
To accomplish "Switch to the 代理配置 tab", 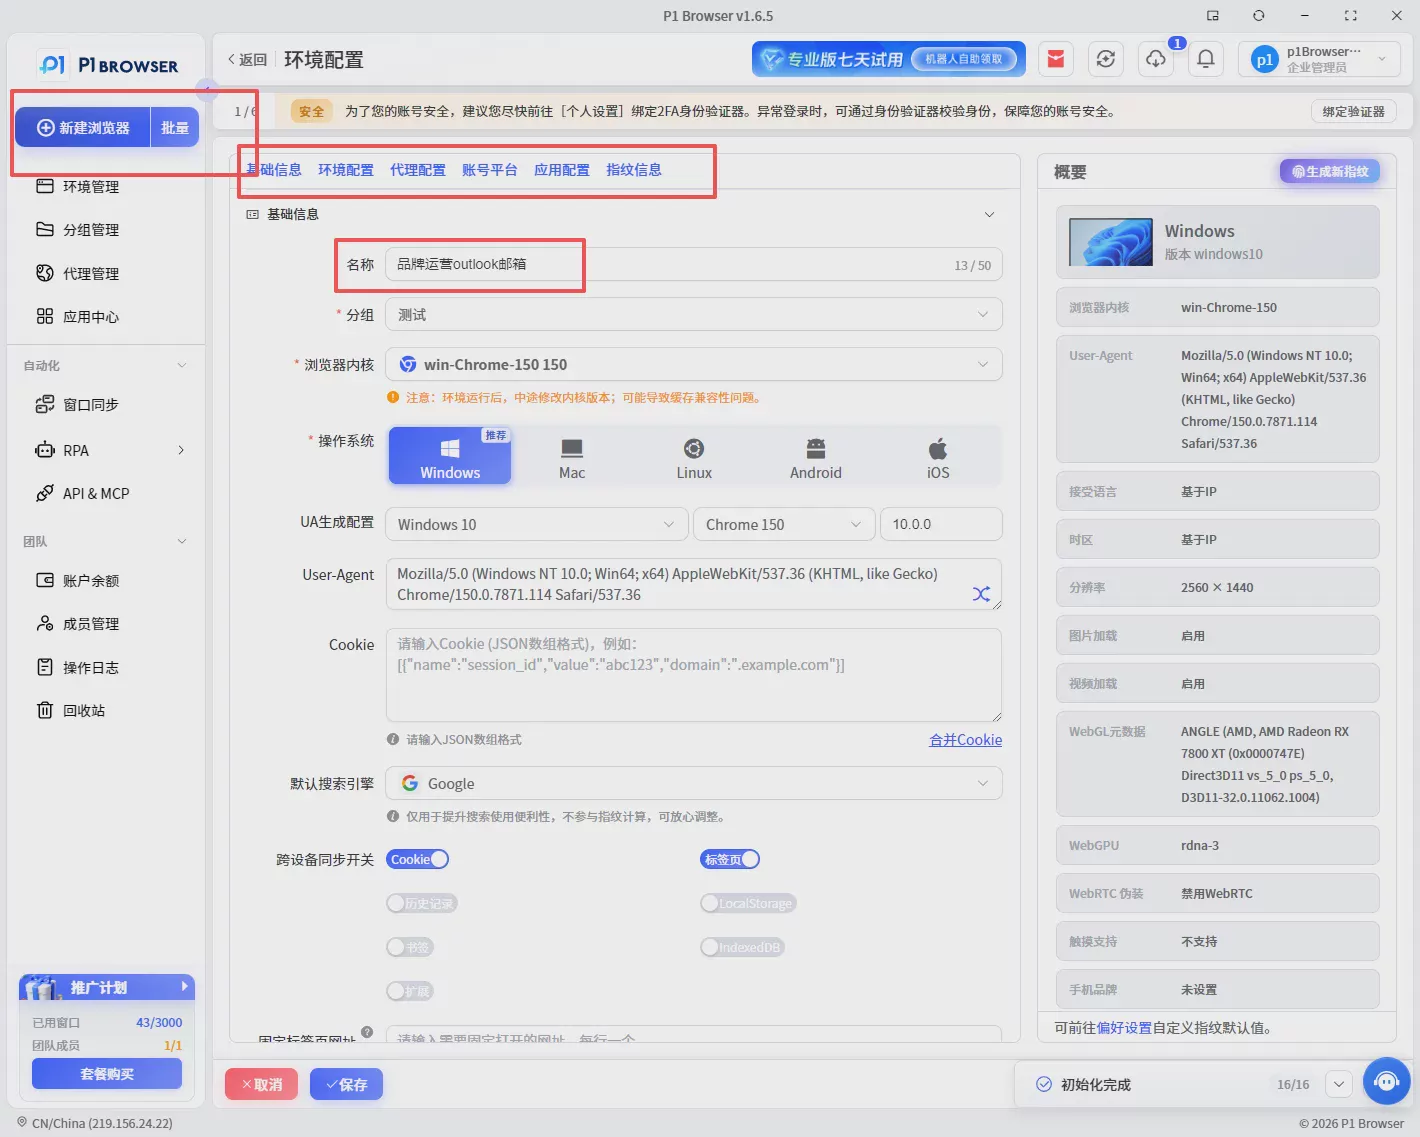I will [418, 170].
